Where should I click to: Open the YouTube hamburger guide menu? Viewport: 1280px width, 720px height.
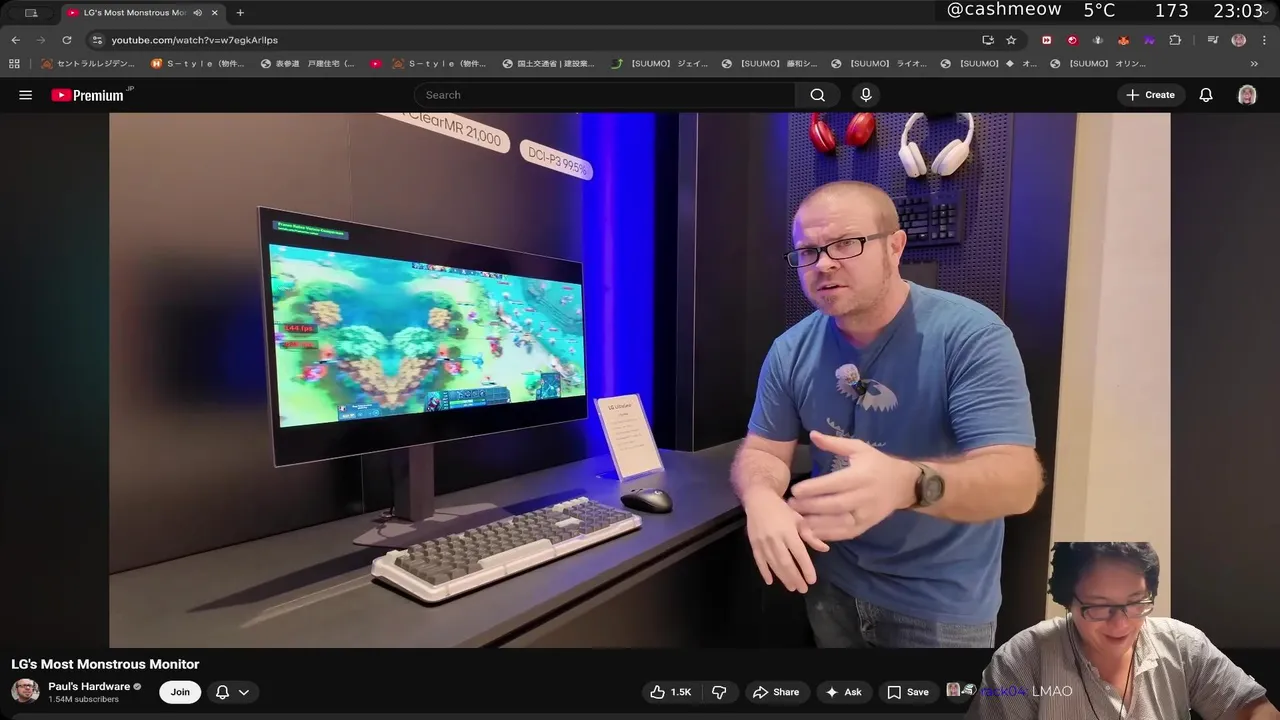coord(26,95)
